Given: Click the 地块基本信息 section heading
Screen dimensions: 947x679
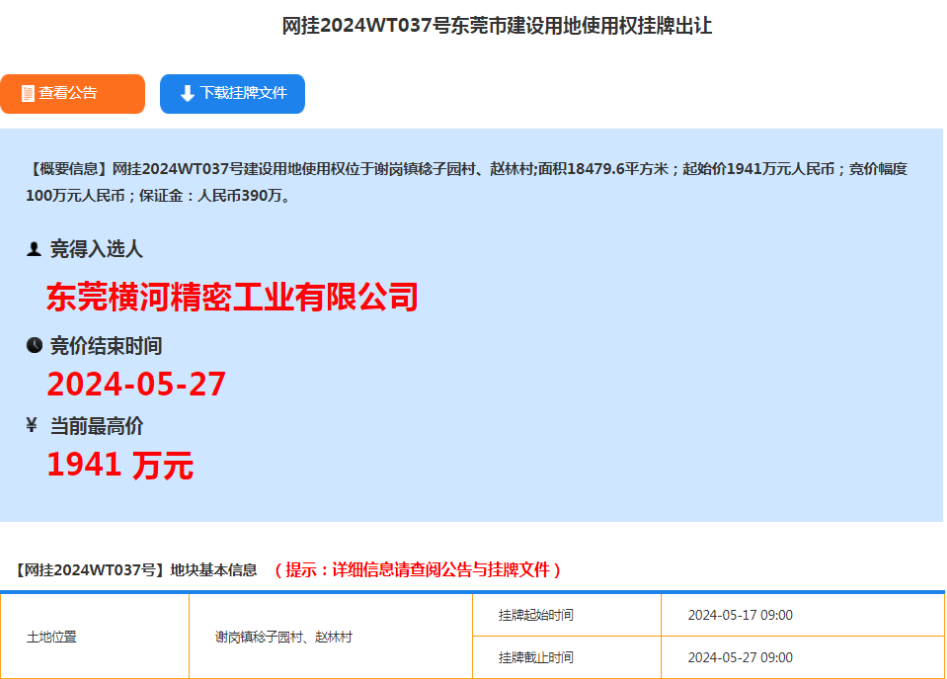Looking at the screenshot, I should coord(136,570).
